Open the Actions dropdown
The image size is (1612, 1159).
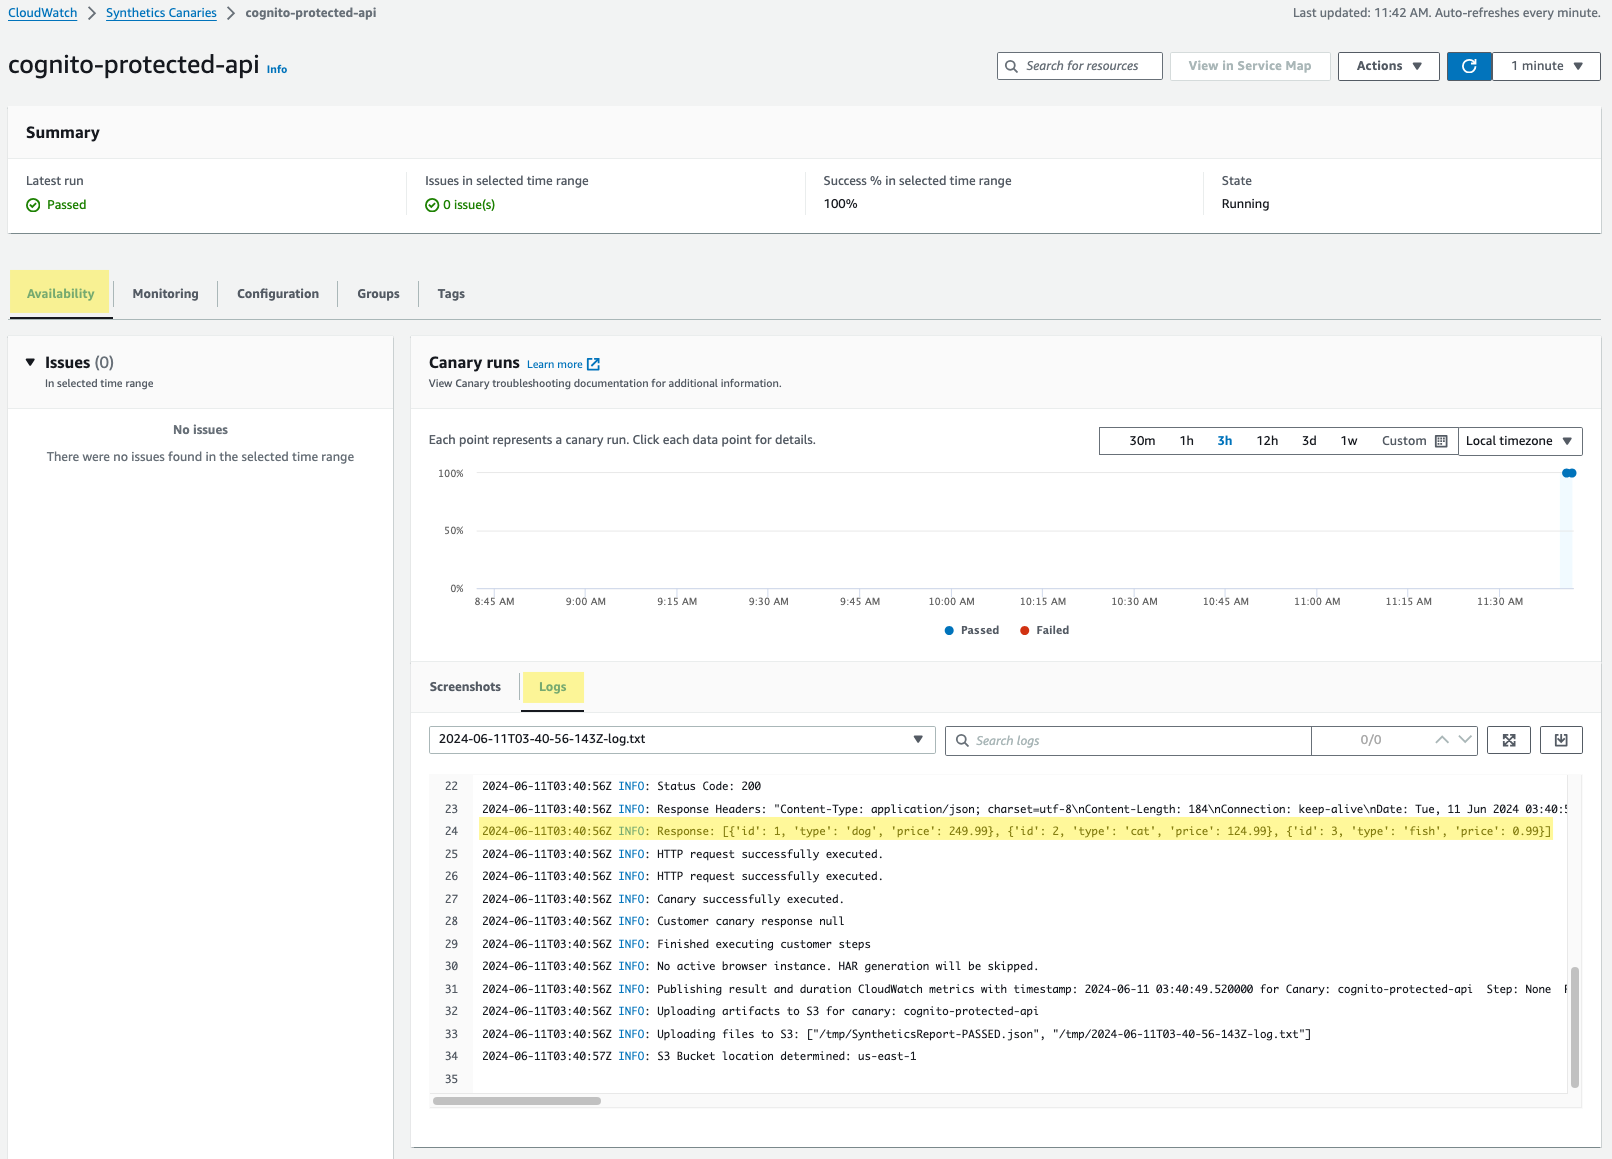coord(1388,66)
